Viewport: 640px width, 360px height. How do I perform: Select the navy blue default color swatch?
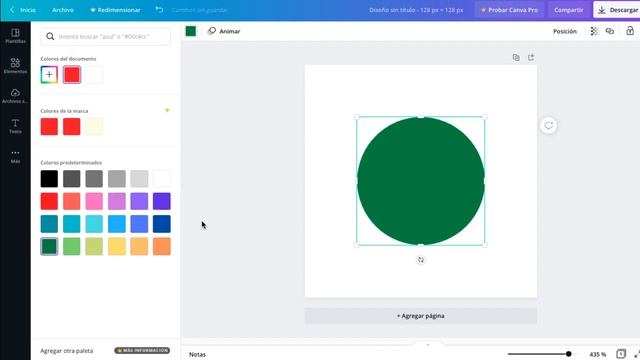point(162,224)
